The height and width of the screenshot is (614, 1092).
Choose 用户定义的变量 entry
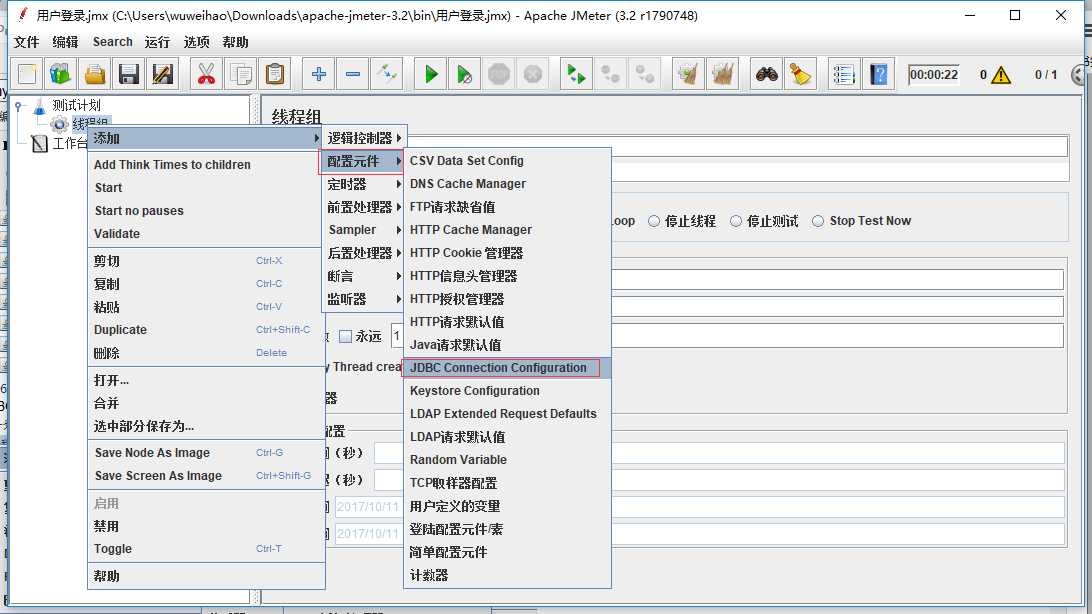pyautogui.click(x=507, y=506)
